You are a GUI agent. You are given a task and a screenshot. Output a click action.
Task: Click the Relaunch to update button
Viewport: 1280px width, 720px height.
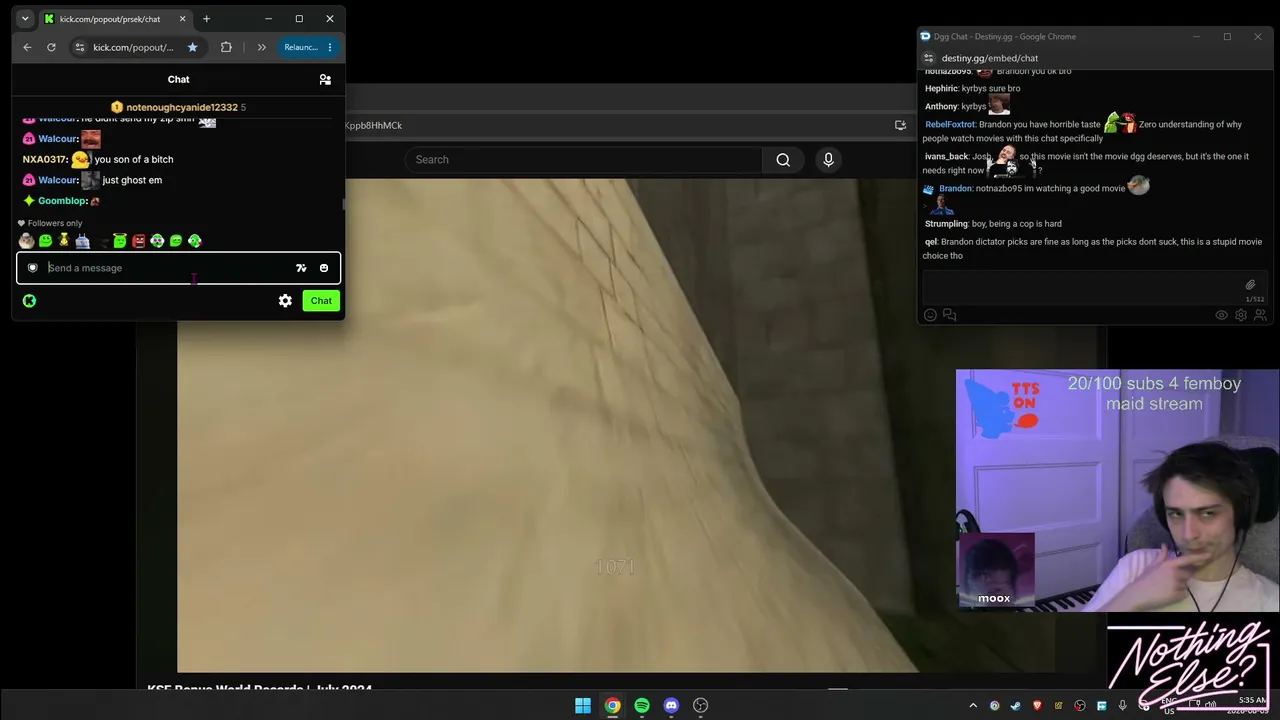pyautogui.click(x=300, y=47)
